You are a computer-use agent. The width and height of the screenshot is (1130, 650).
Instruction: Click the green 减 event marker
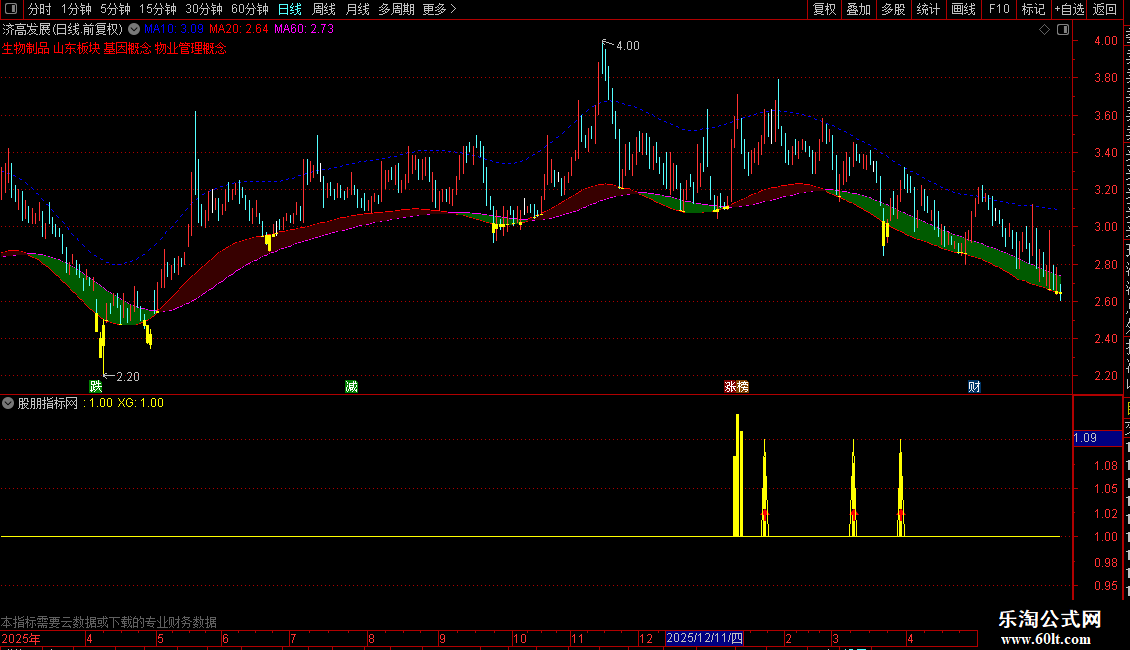pos(352,386)
